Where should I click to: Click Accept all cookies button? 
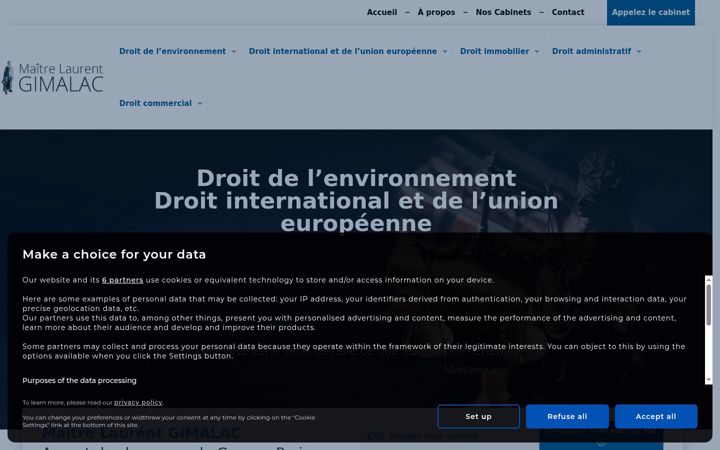656,416
